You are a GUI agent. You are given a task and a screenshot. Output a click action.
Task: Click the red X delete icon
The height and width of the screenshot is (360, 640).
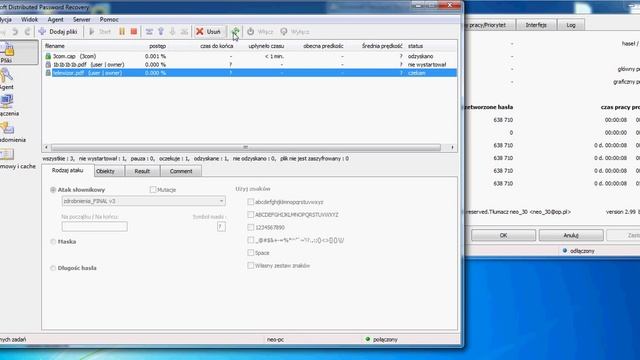[x=200, y=31]
